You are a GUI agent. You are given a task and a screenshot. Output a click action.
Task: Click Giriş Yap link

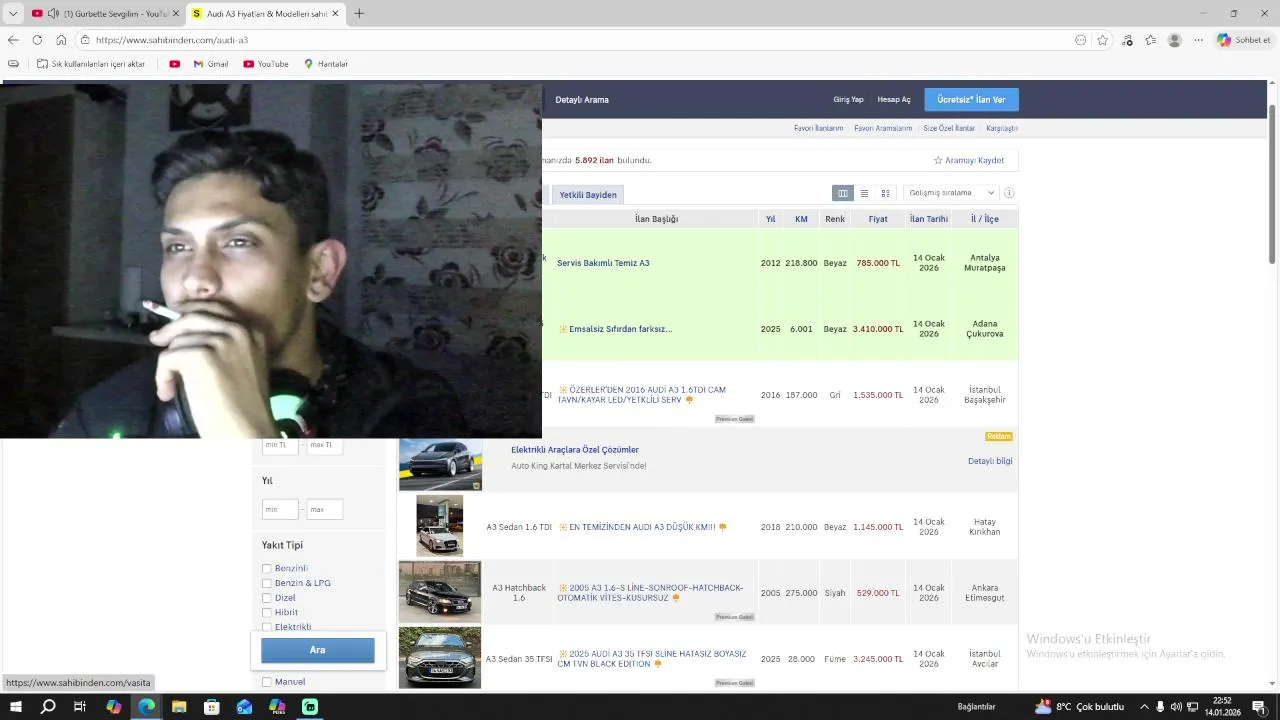[848, 100]
